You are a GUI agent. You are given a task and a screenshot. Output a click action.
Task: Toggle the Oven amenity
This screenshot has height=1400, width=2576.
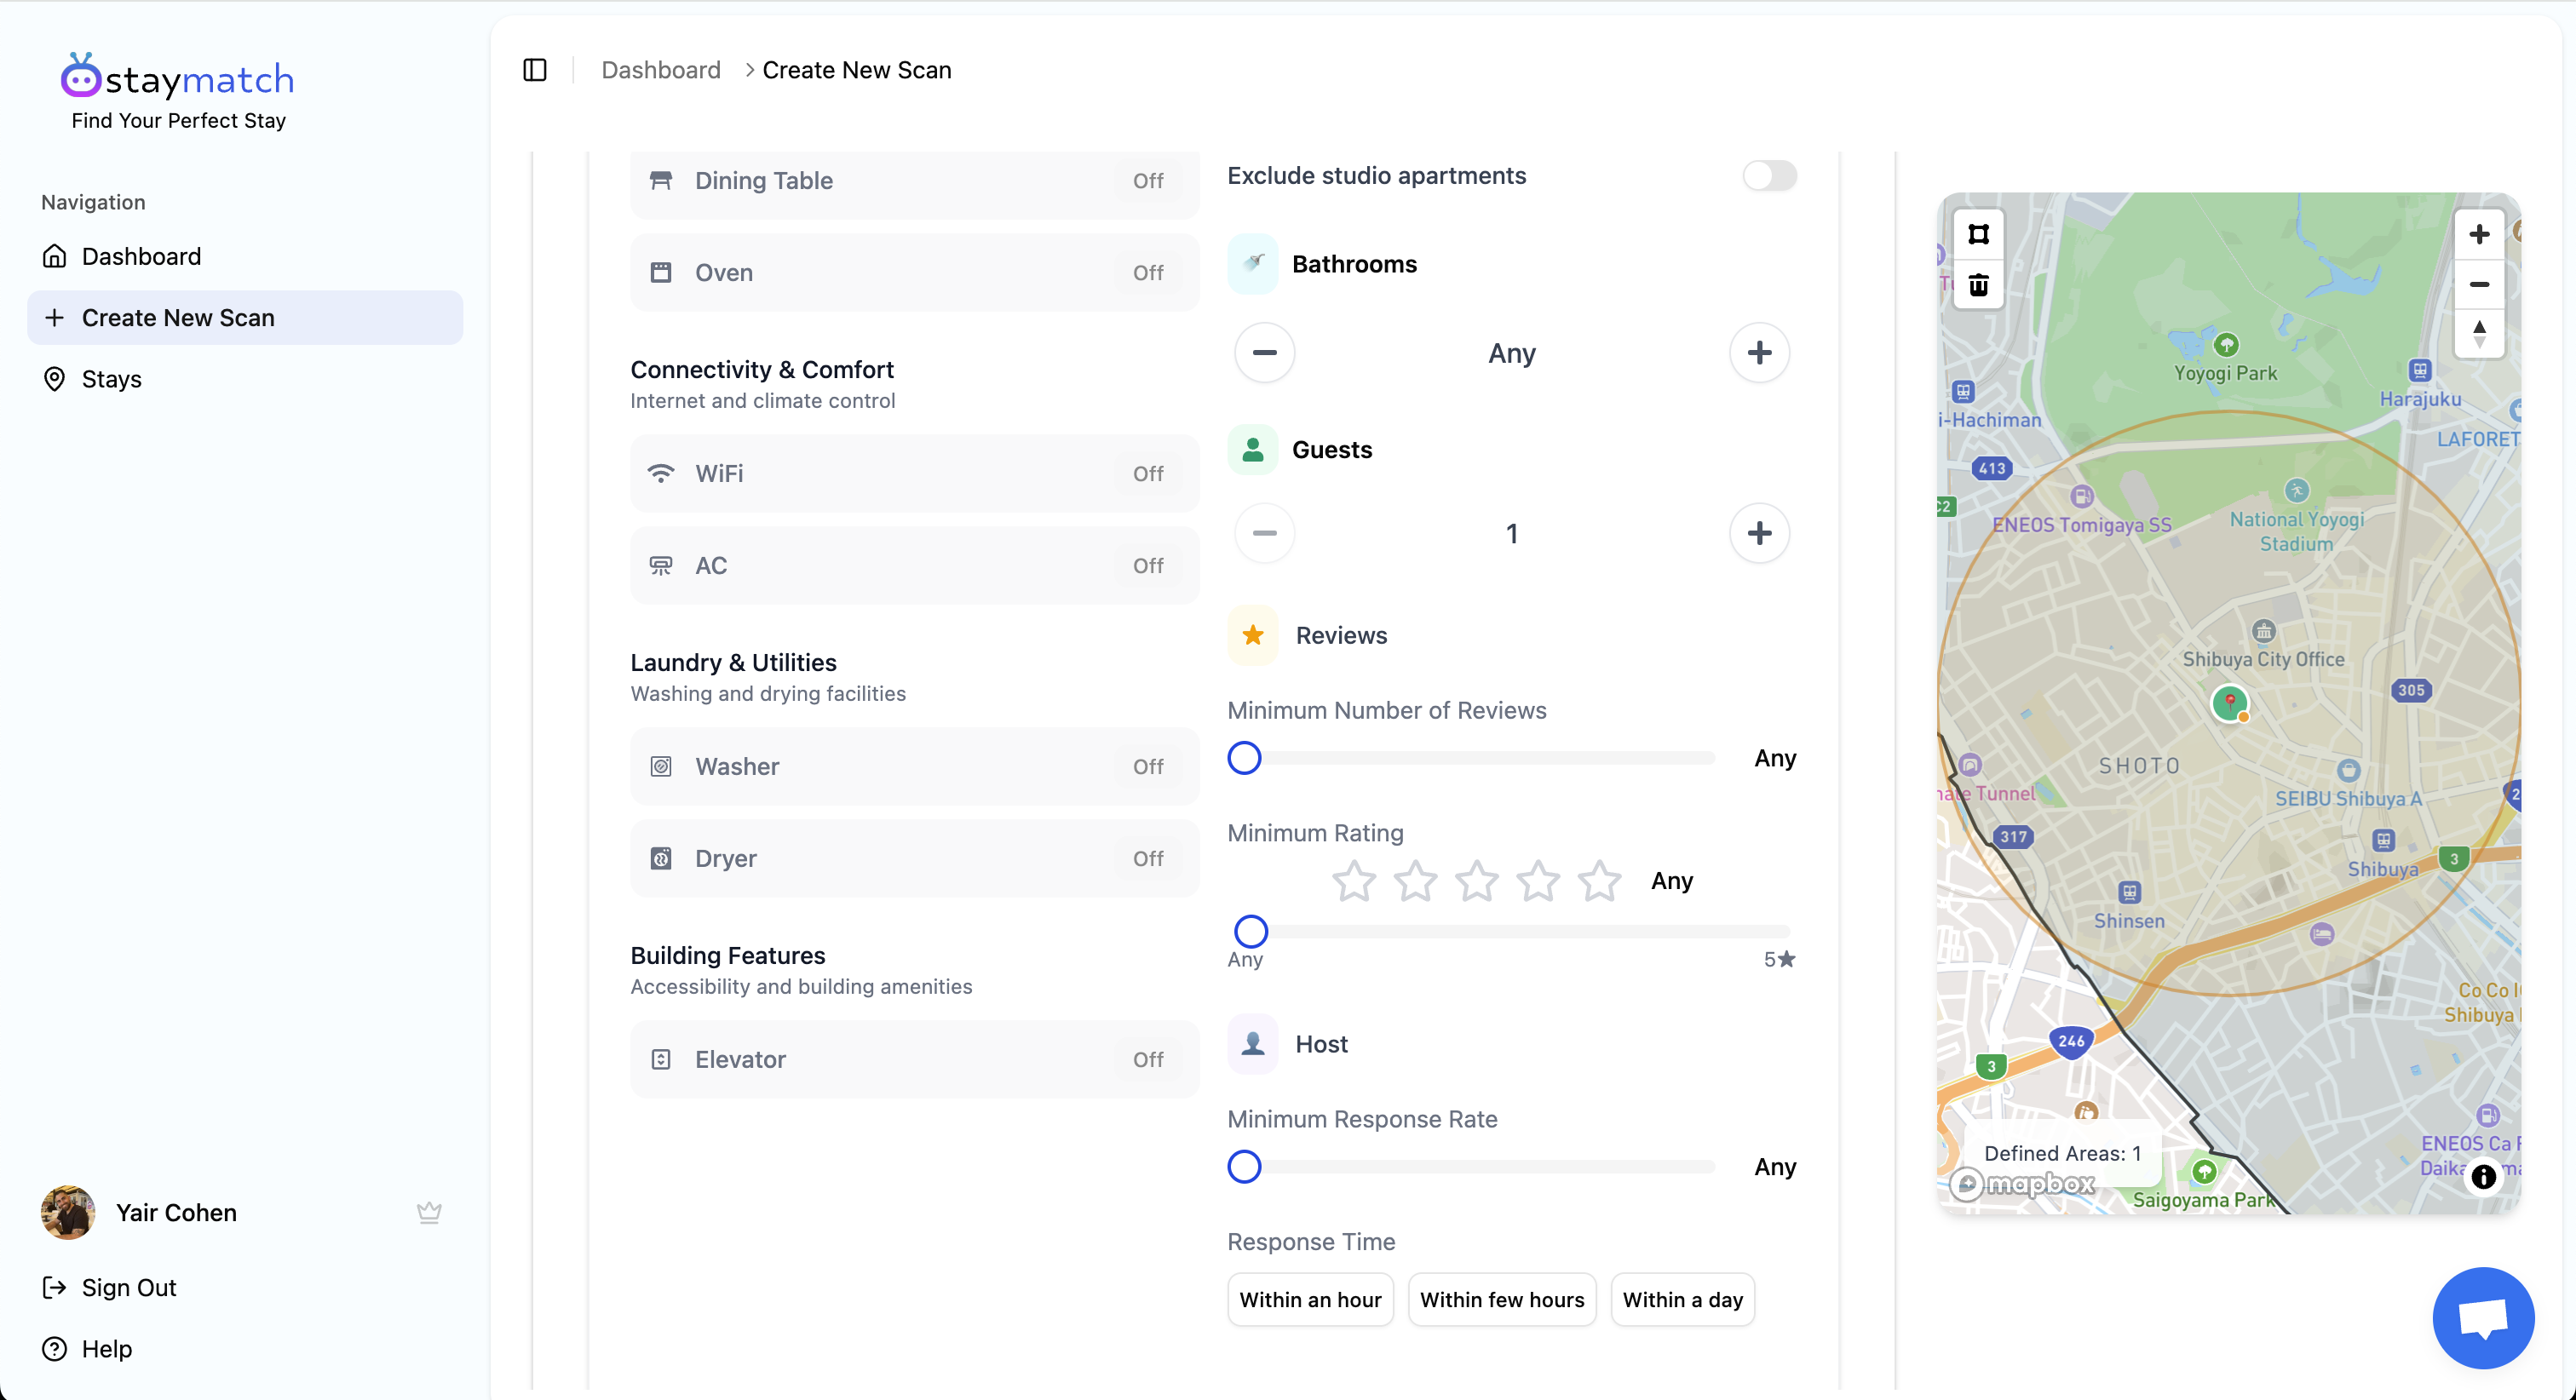pyautogui.click(x=914, y=272)
